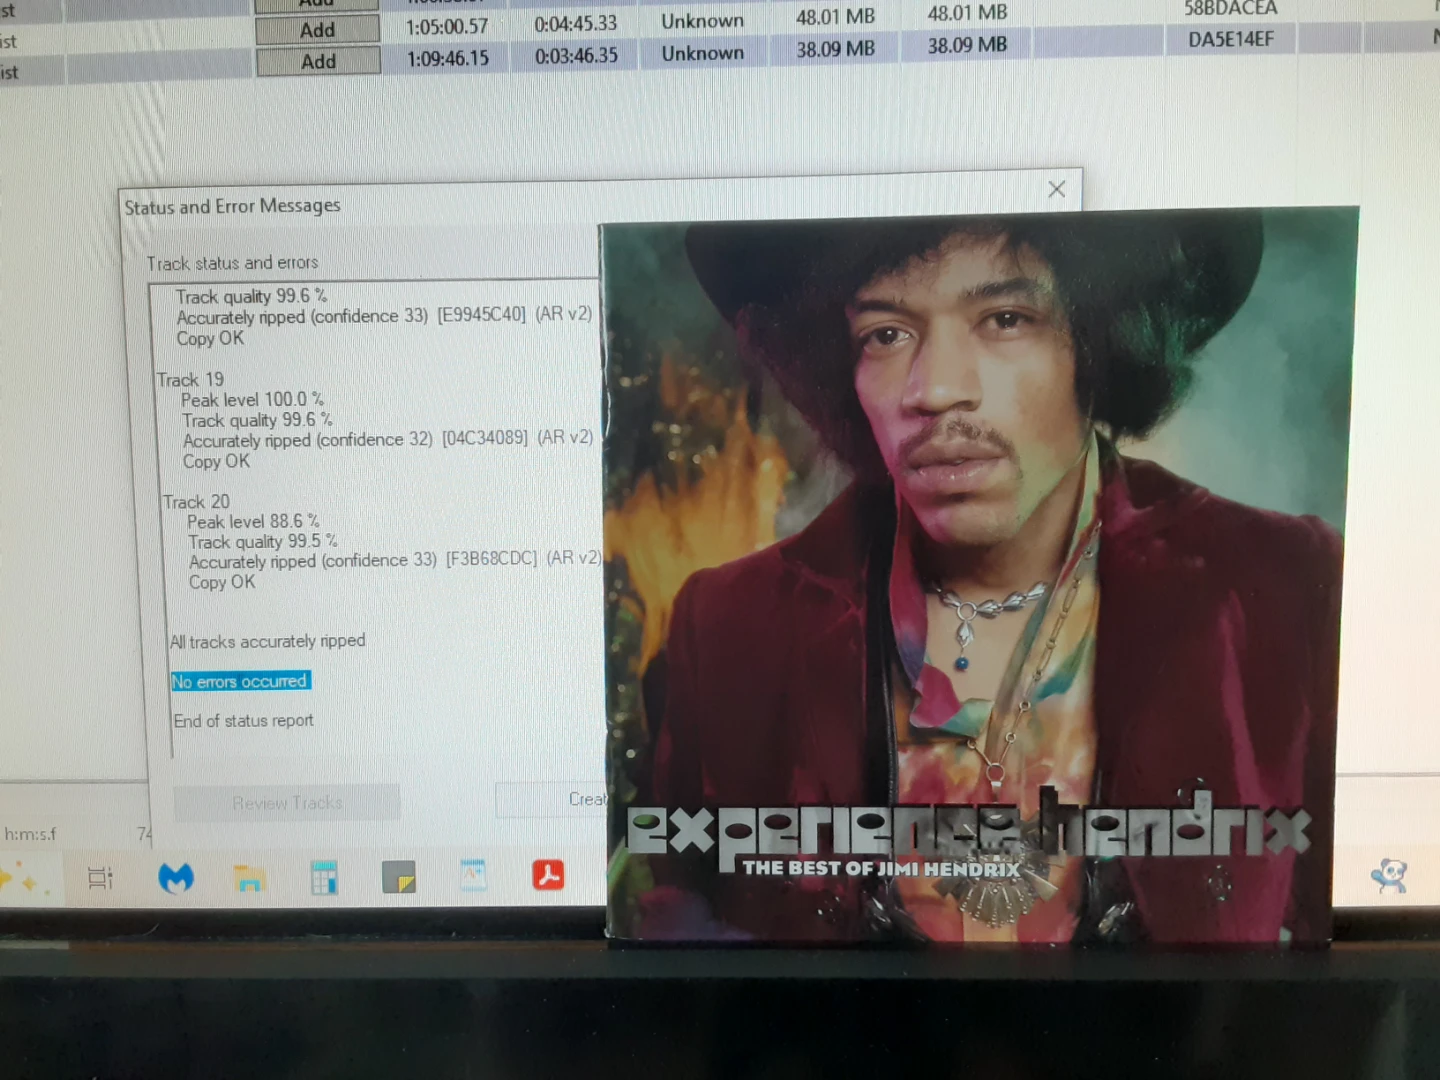Select the 'Track 19' heading

click(x=190, y=380)
